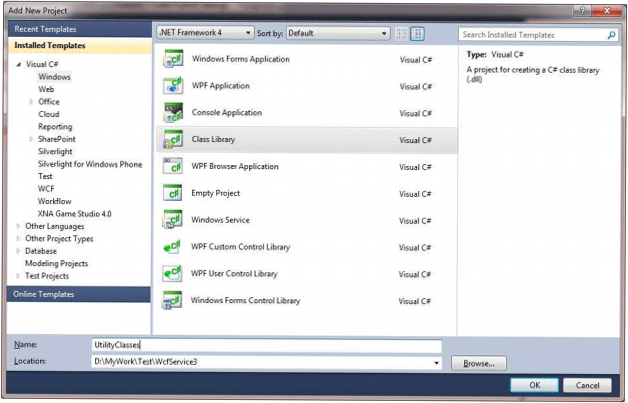Click the Windows Service template icon

point(173,220)
